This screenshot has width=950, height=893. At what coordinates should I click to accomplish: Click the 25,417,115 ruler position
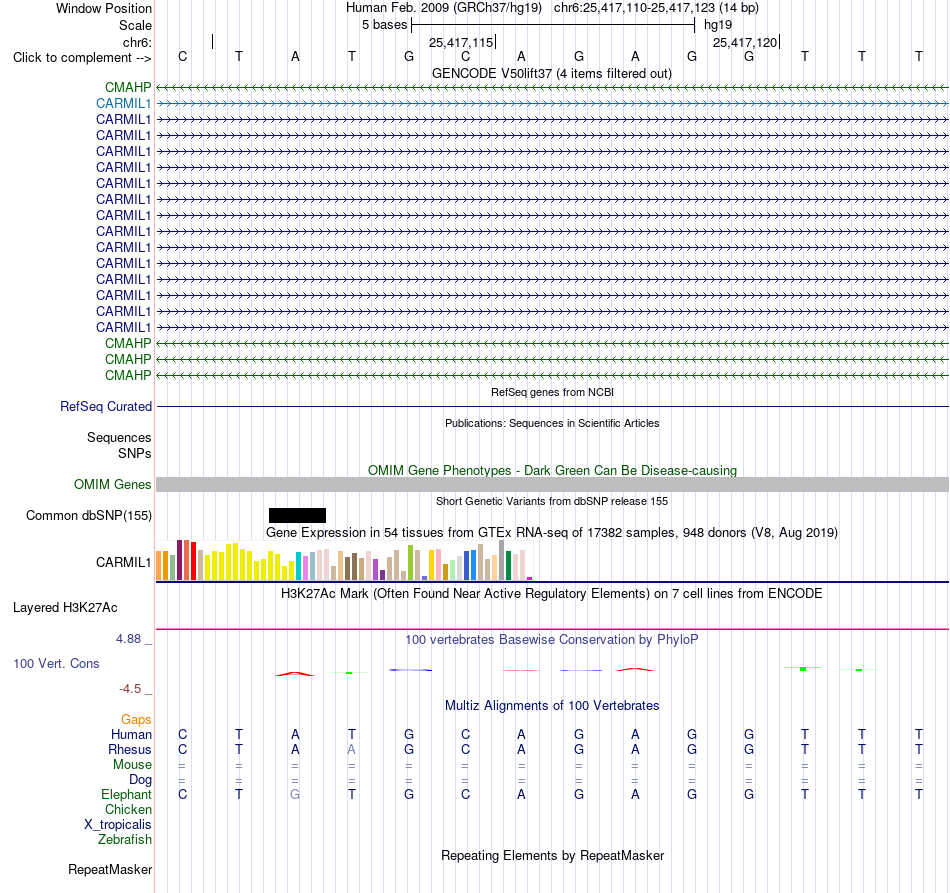pyautogui.click(x=460, y=42)
